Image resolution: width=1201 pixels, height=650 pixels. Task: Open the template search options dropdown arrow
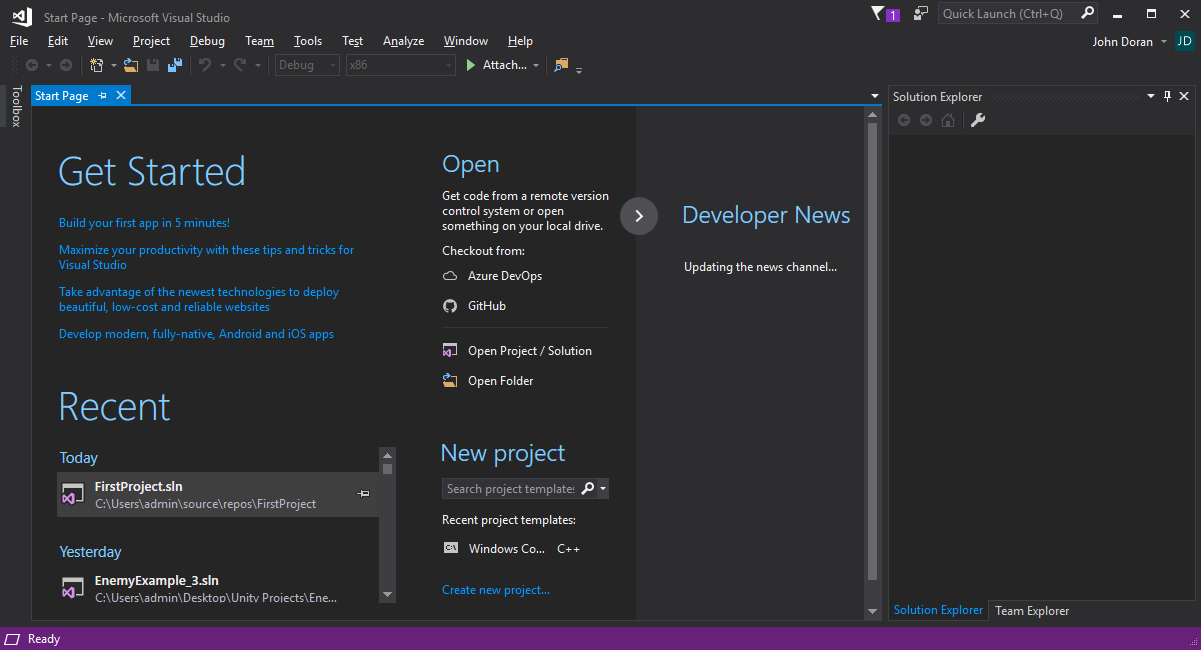pyautogui.click(x=603, y=489)
